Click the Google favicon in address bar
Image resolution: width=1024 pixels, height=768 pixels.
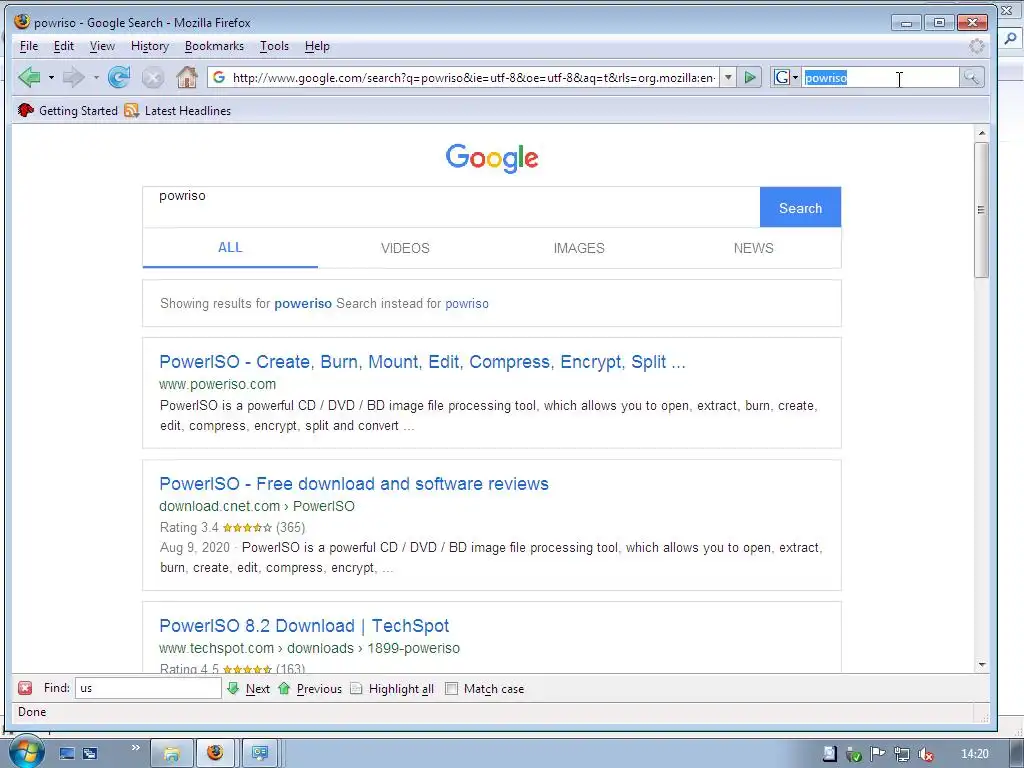tap(219, 78)
